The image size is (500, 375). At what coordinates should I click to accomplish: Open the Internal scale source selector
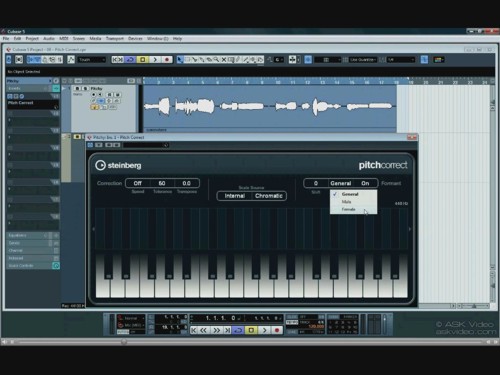pyautogui.click(x=235, y=196)
